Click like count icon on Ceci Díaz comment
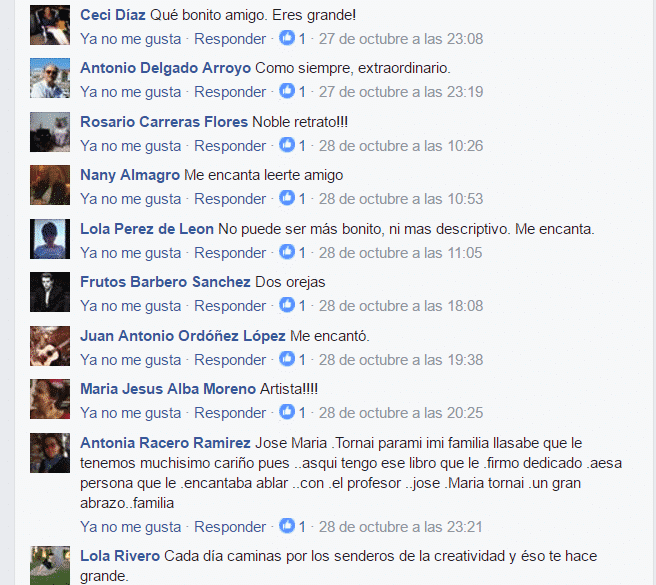This screenshot has width=656, height=585. (287, 38)
